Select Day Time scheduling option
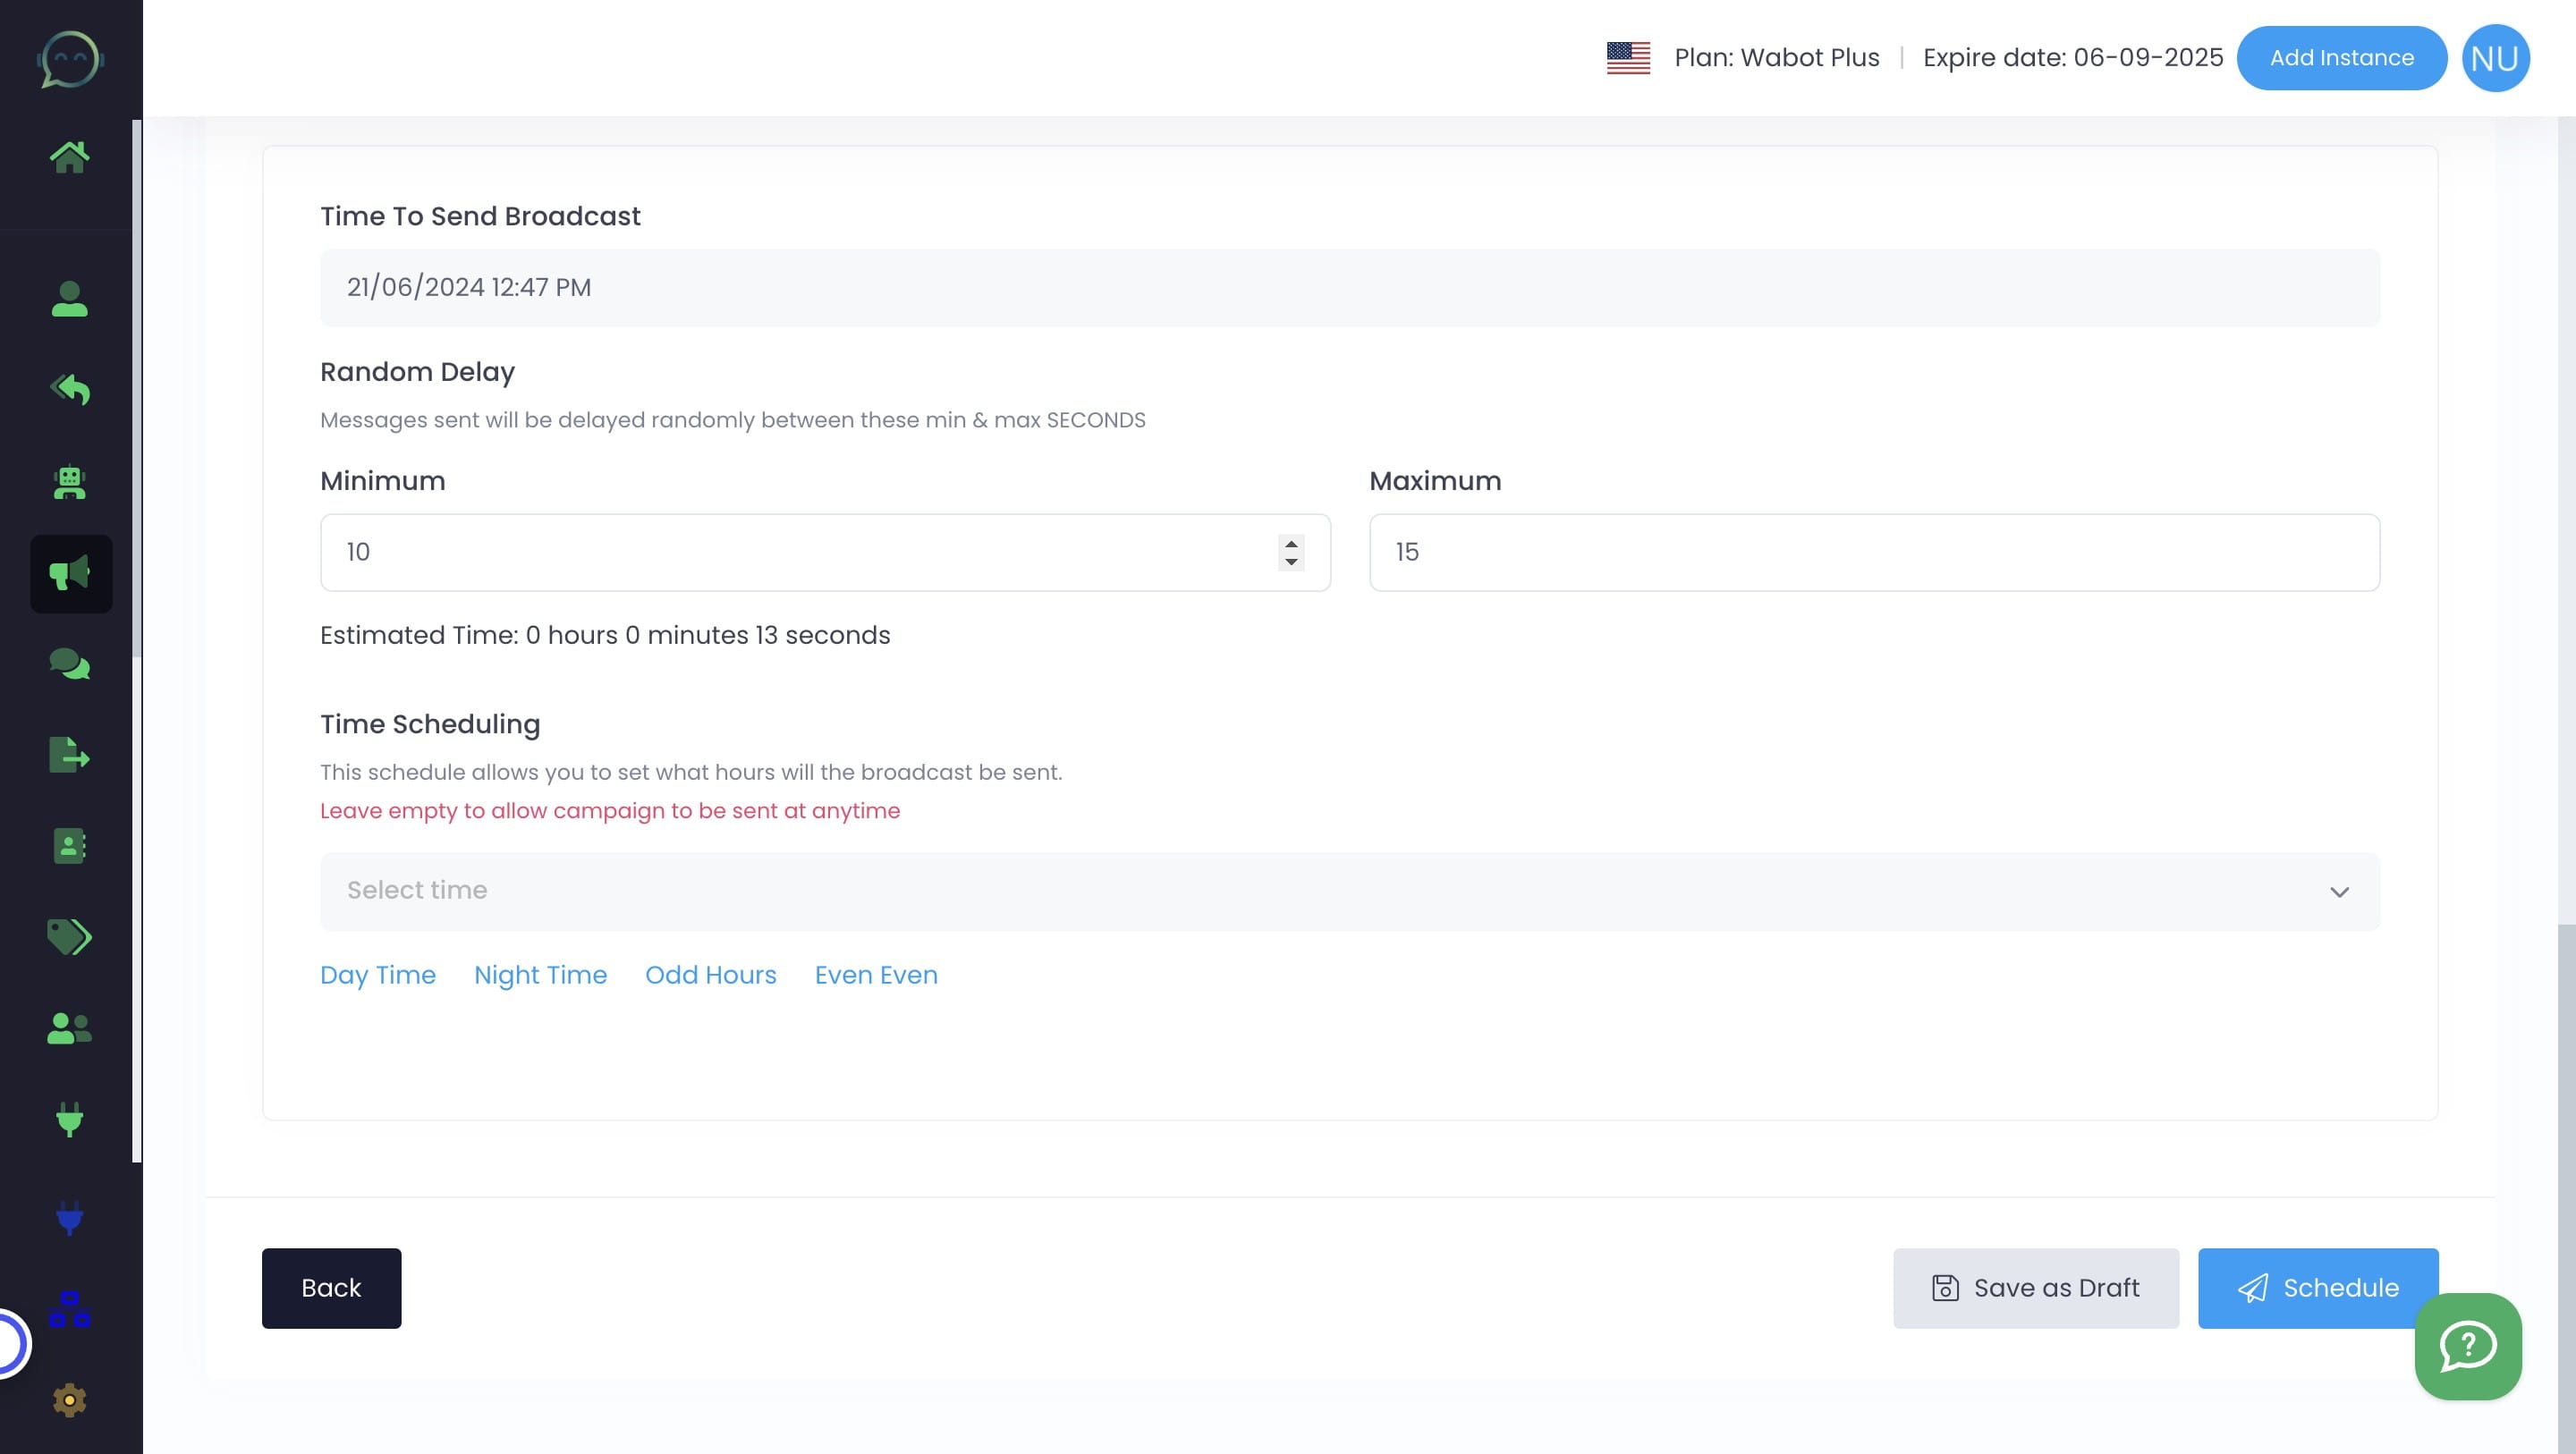Image resolution: width=2576 pixels, height=1454 pixels. tap(378, 975)
